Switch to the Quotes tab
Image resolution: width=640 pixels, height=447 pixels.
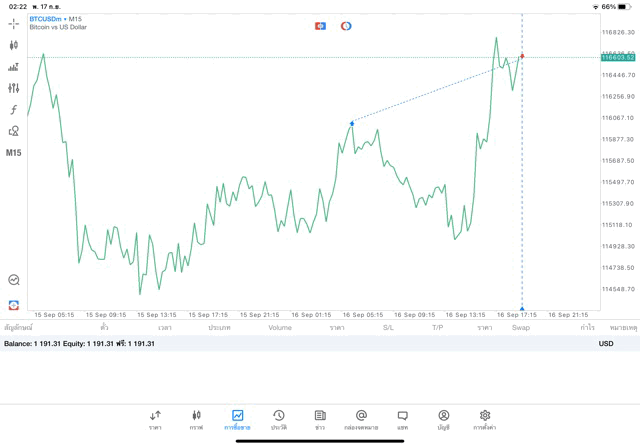click(155, 419)
